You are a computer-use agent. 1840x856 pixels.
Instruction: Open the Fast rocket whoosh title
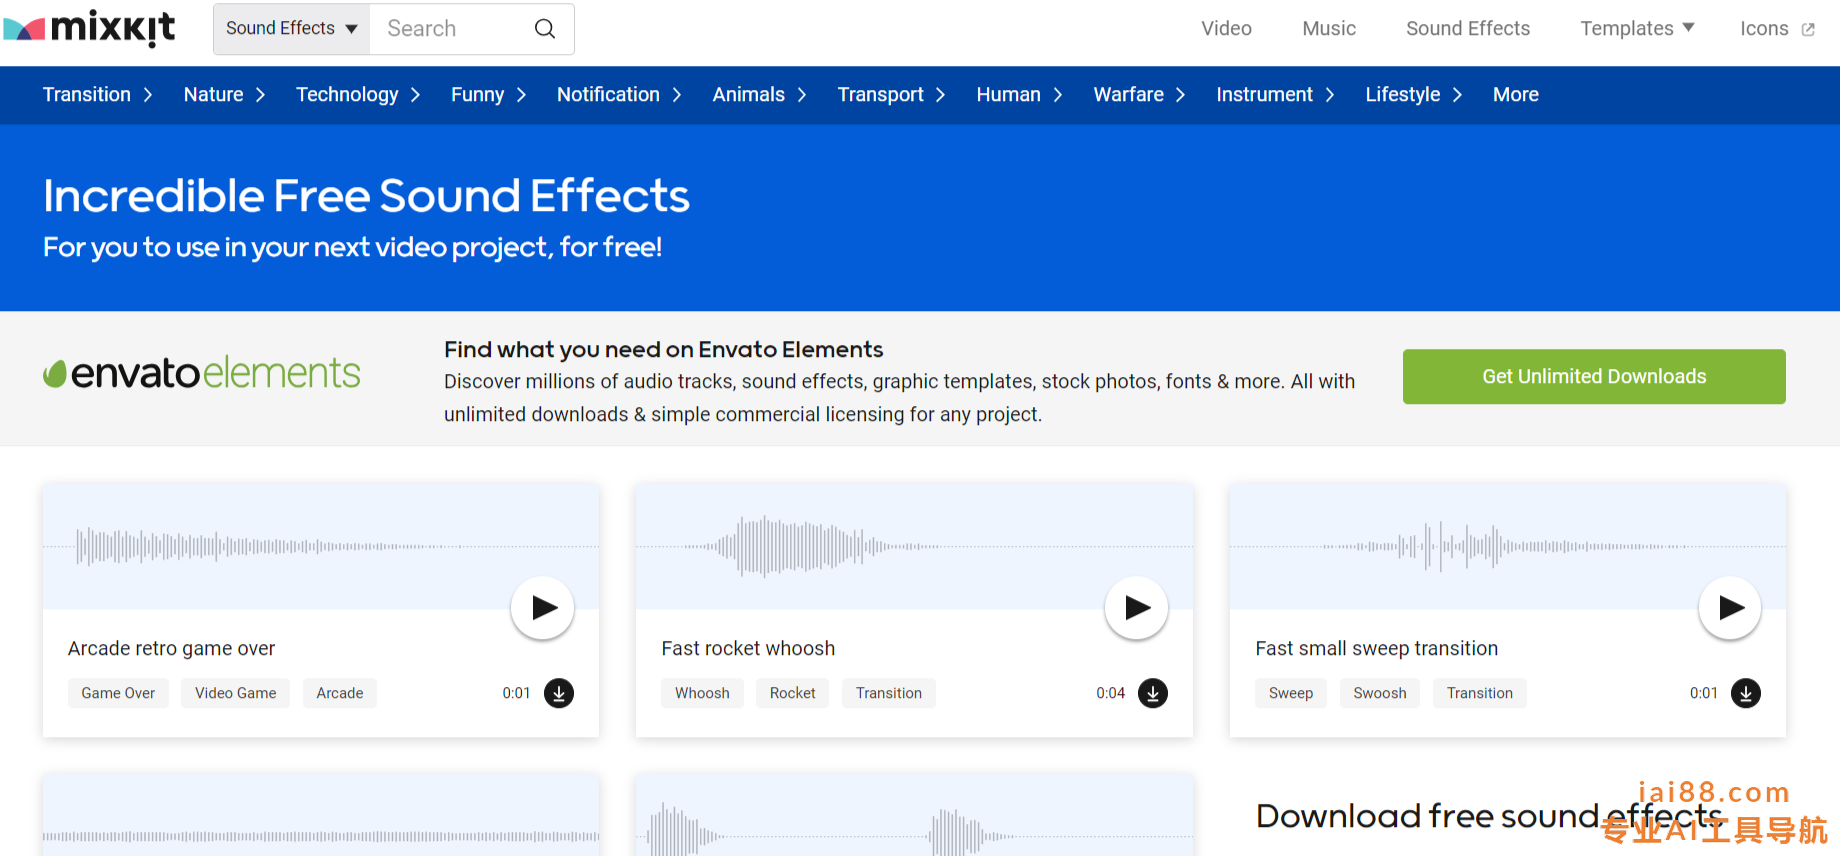pos(748,648)
